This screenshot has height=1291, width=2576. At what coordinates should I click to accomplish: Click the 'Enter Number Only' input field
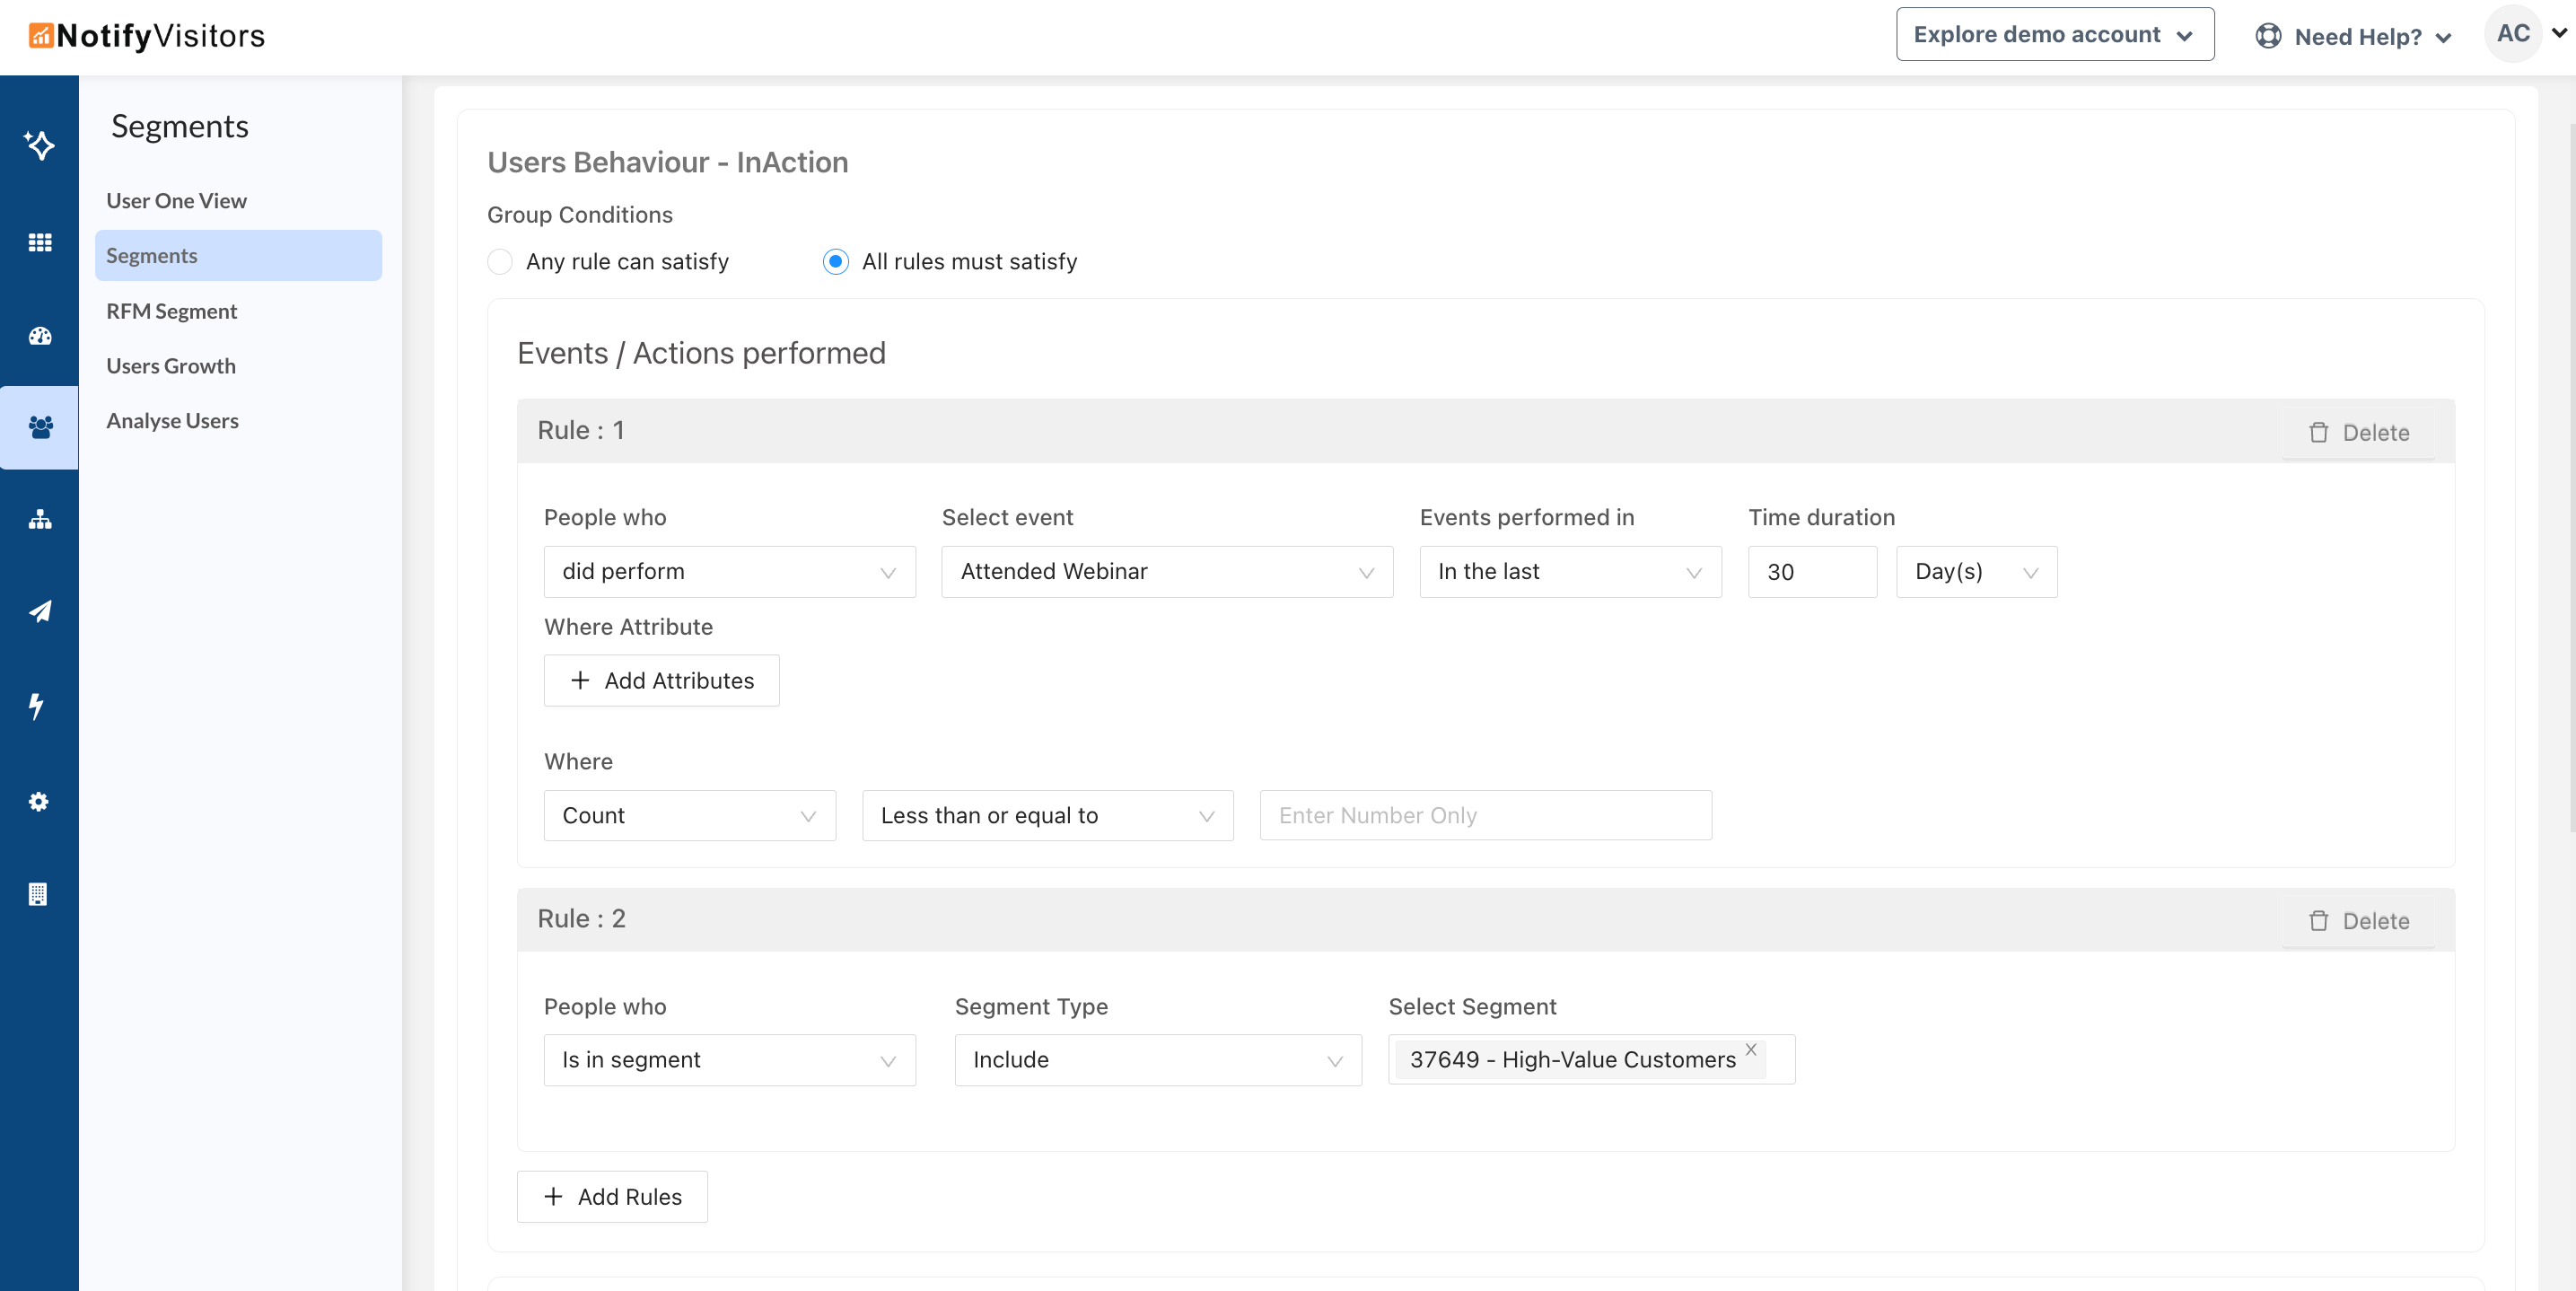(1485, 815)
